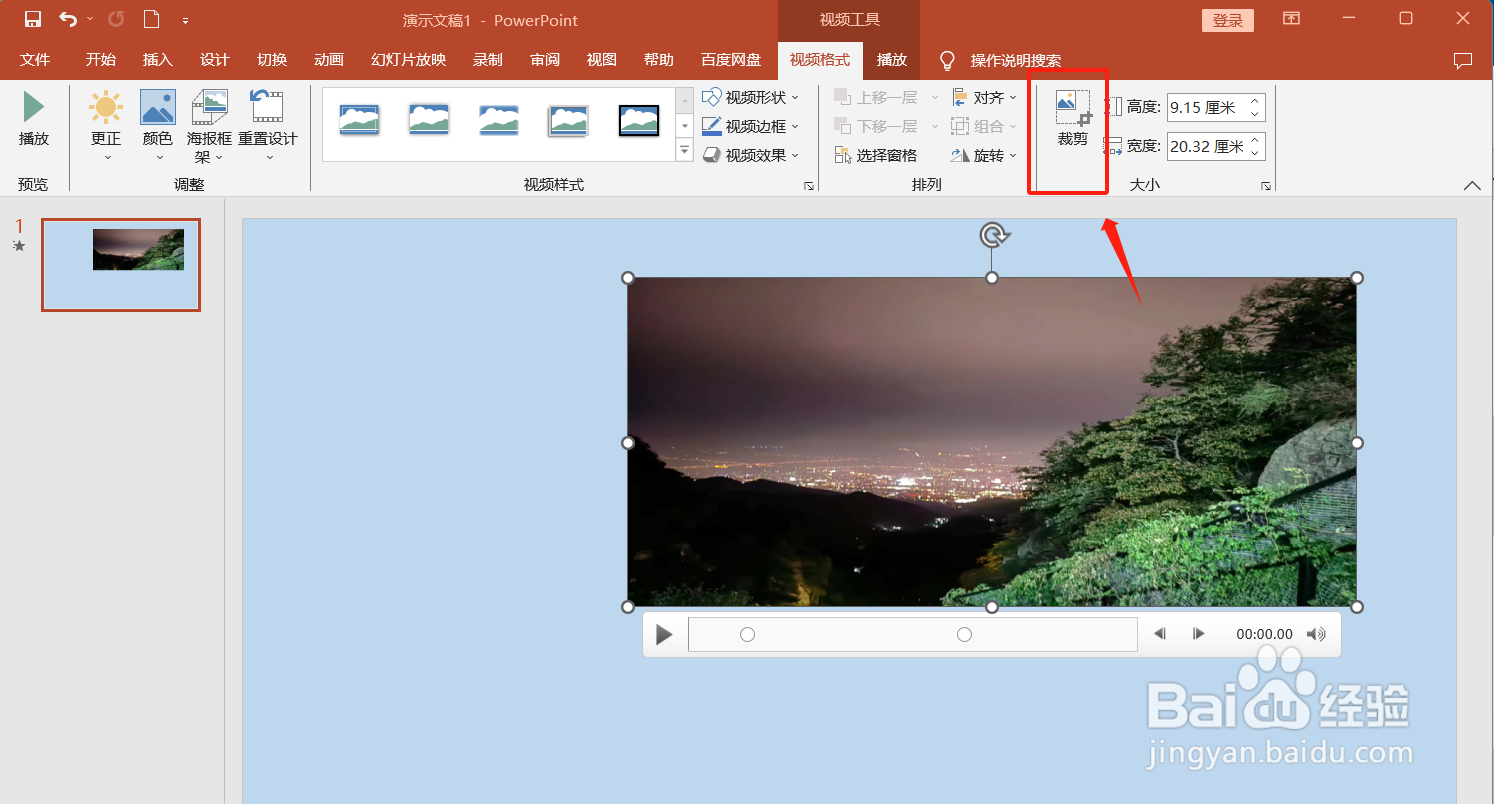
Task: Open the 幻灯片放映 tab
Action: tap(408, 60)
